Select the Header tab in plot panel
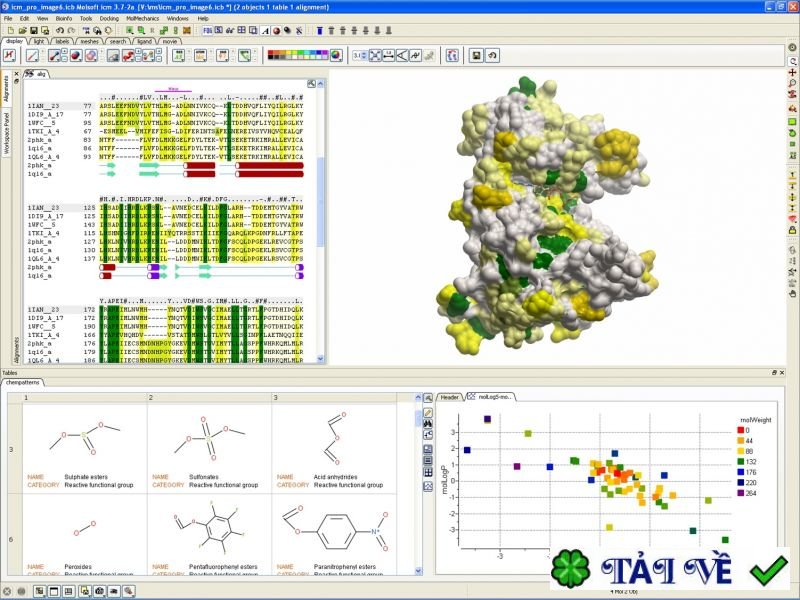 click(x=449, y=397)
